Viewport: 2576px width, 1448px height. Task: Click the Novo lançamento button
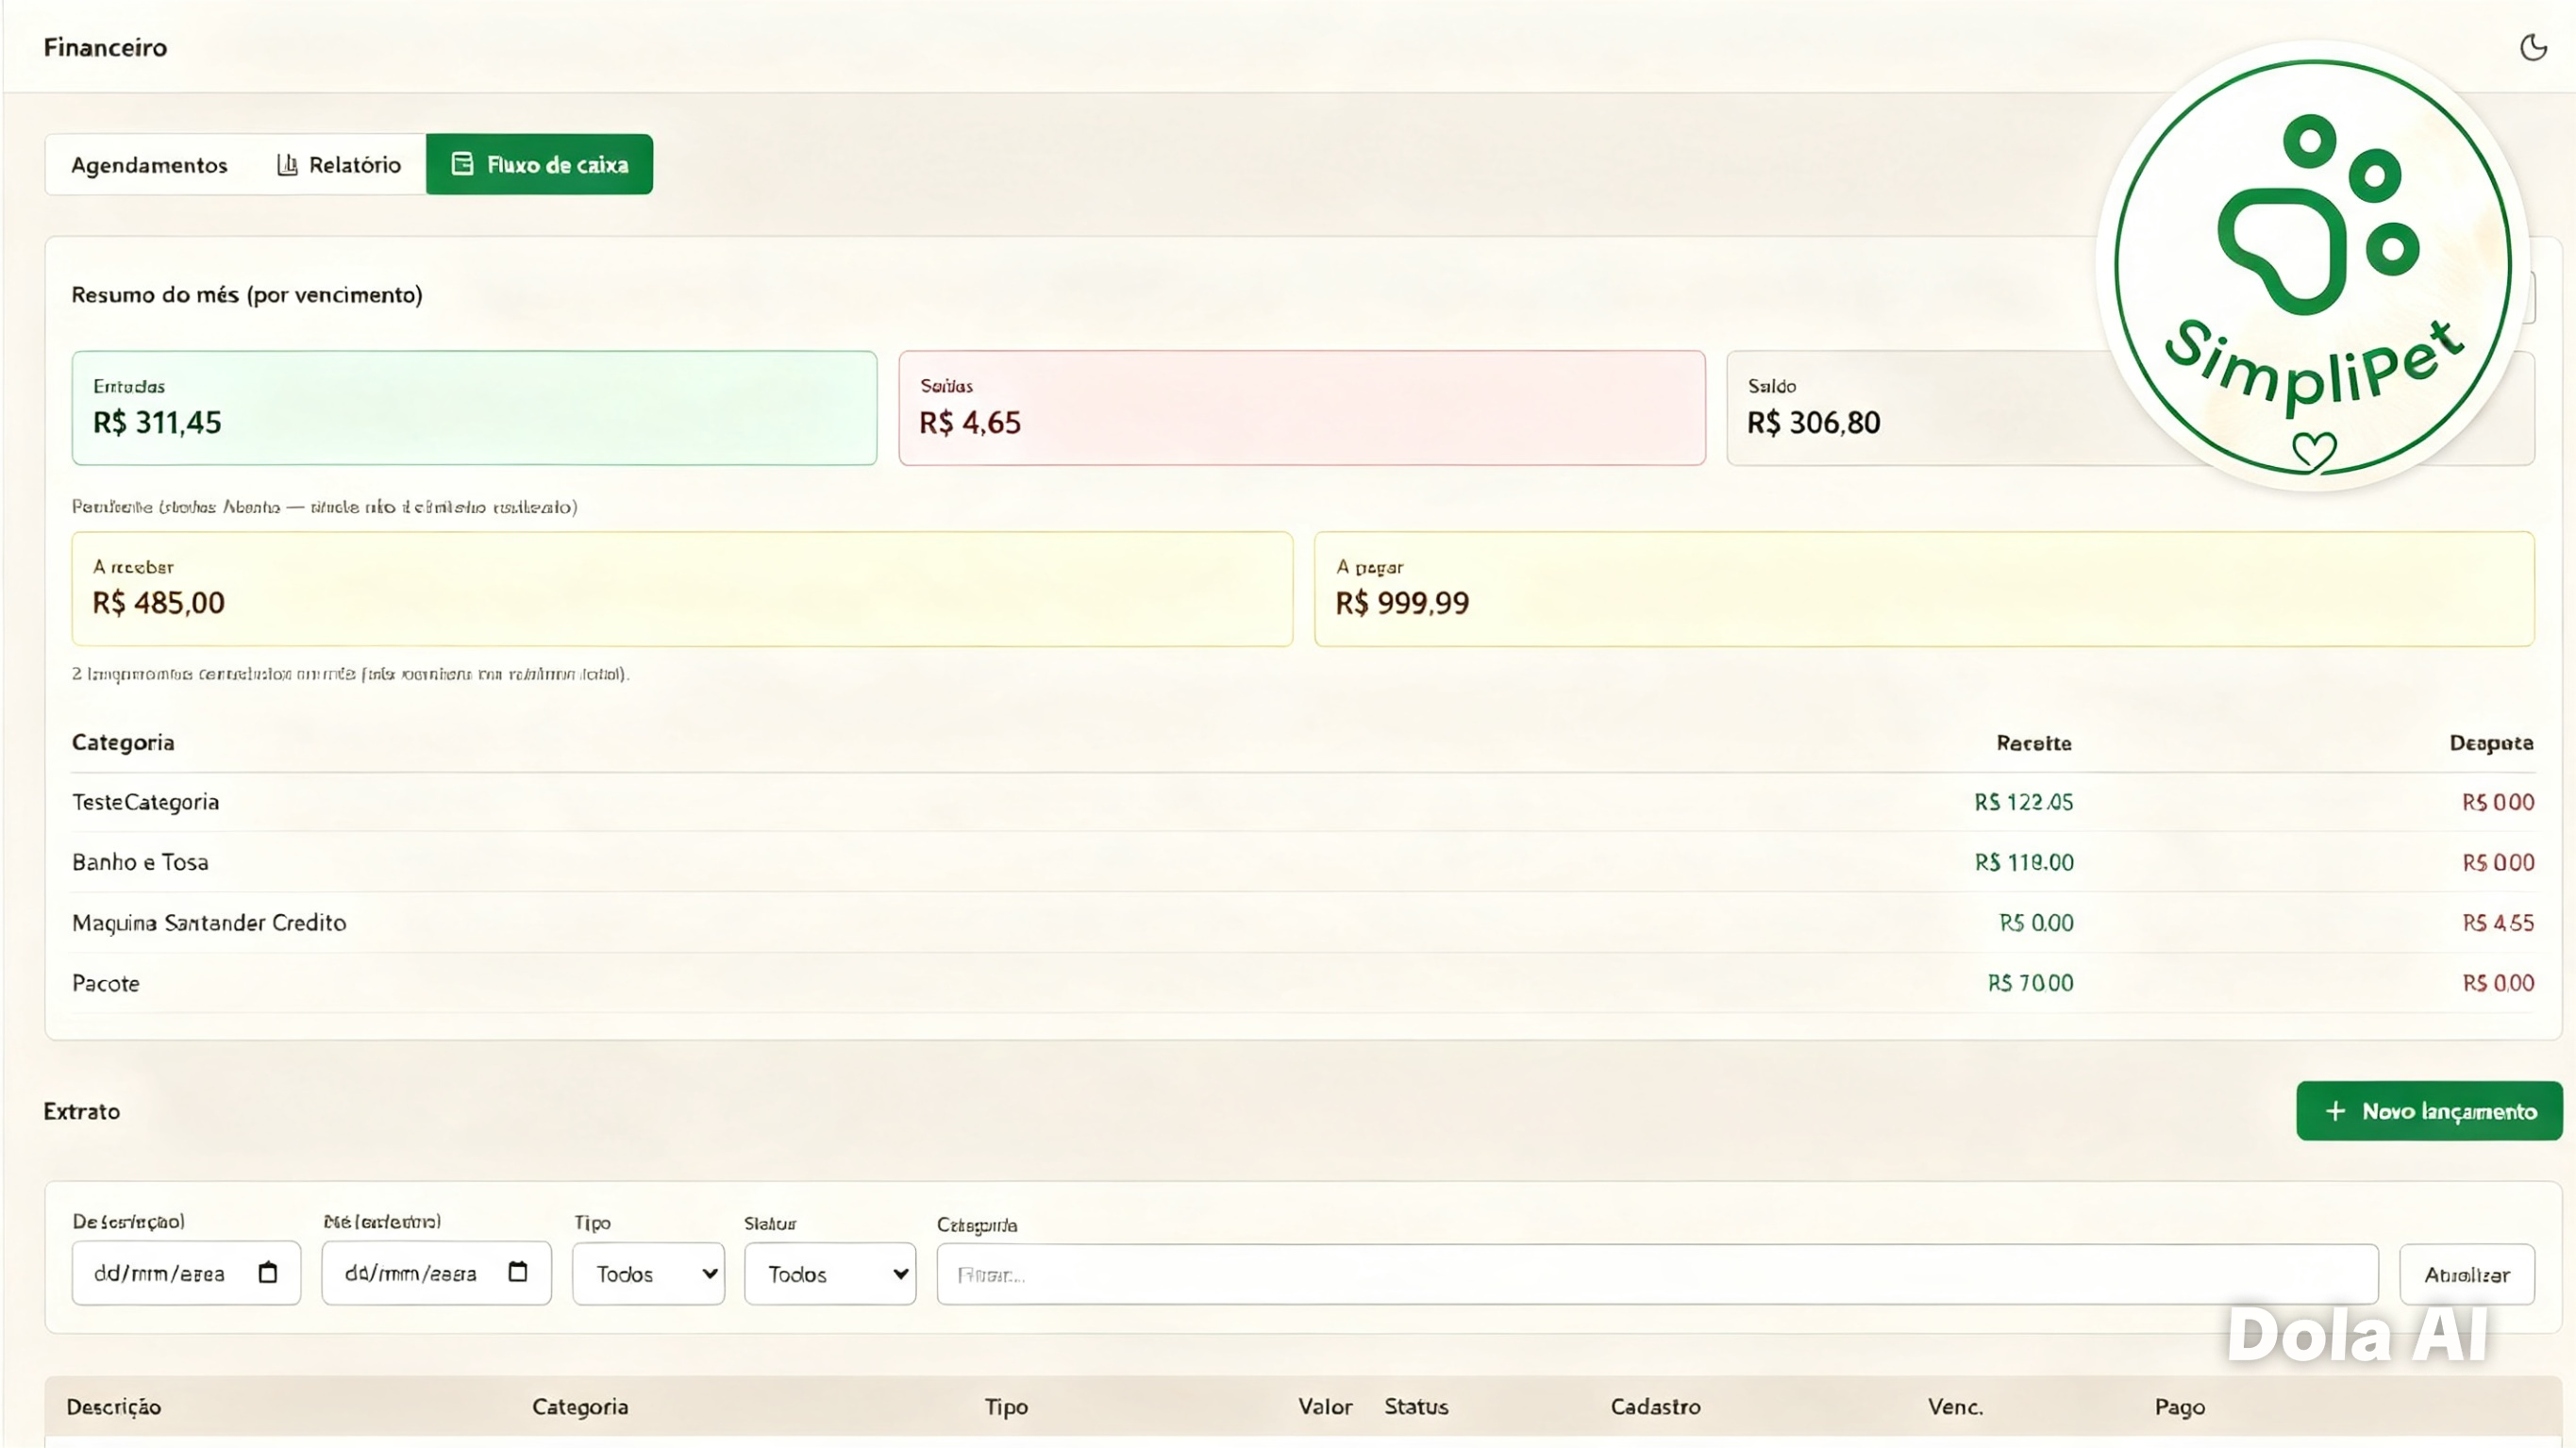coord(2429,1111)
